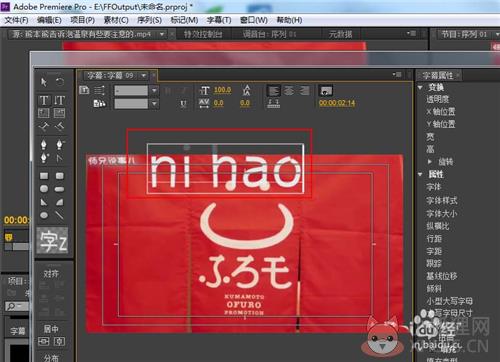Click the Templates icon in title toolbar
This screenshot has height=362, width=500.
pos(99,104)
